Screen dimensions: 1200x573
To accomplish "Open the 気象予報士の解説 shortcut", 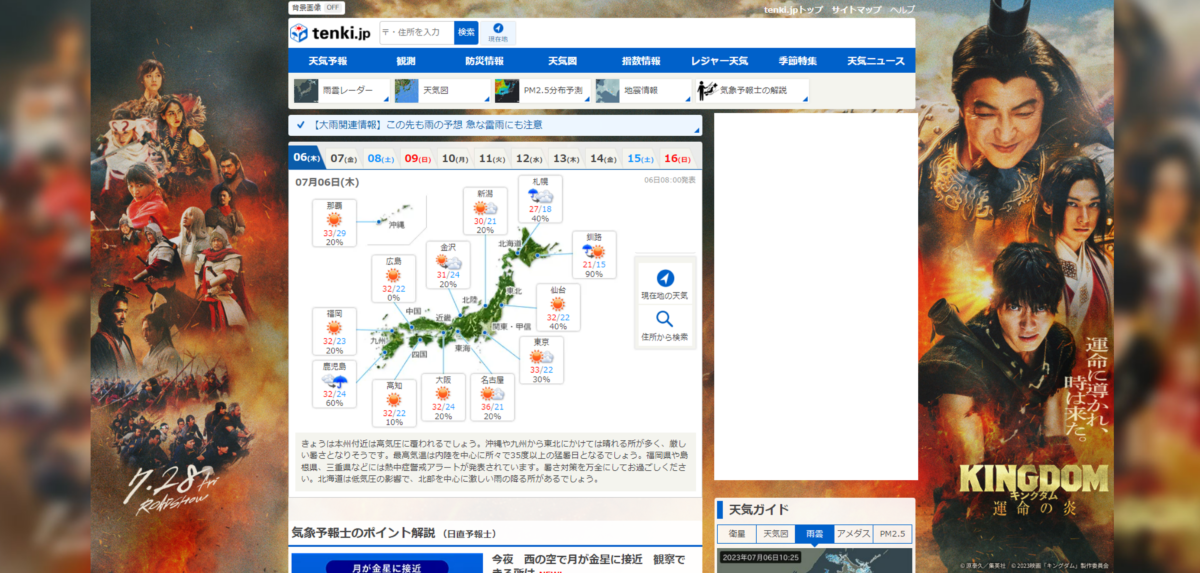I will [752, 91].
